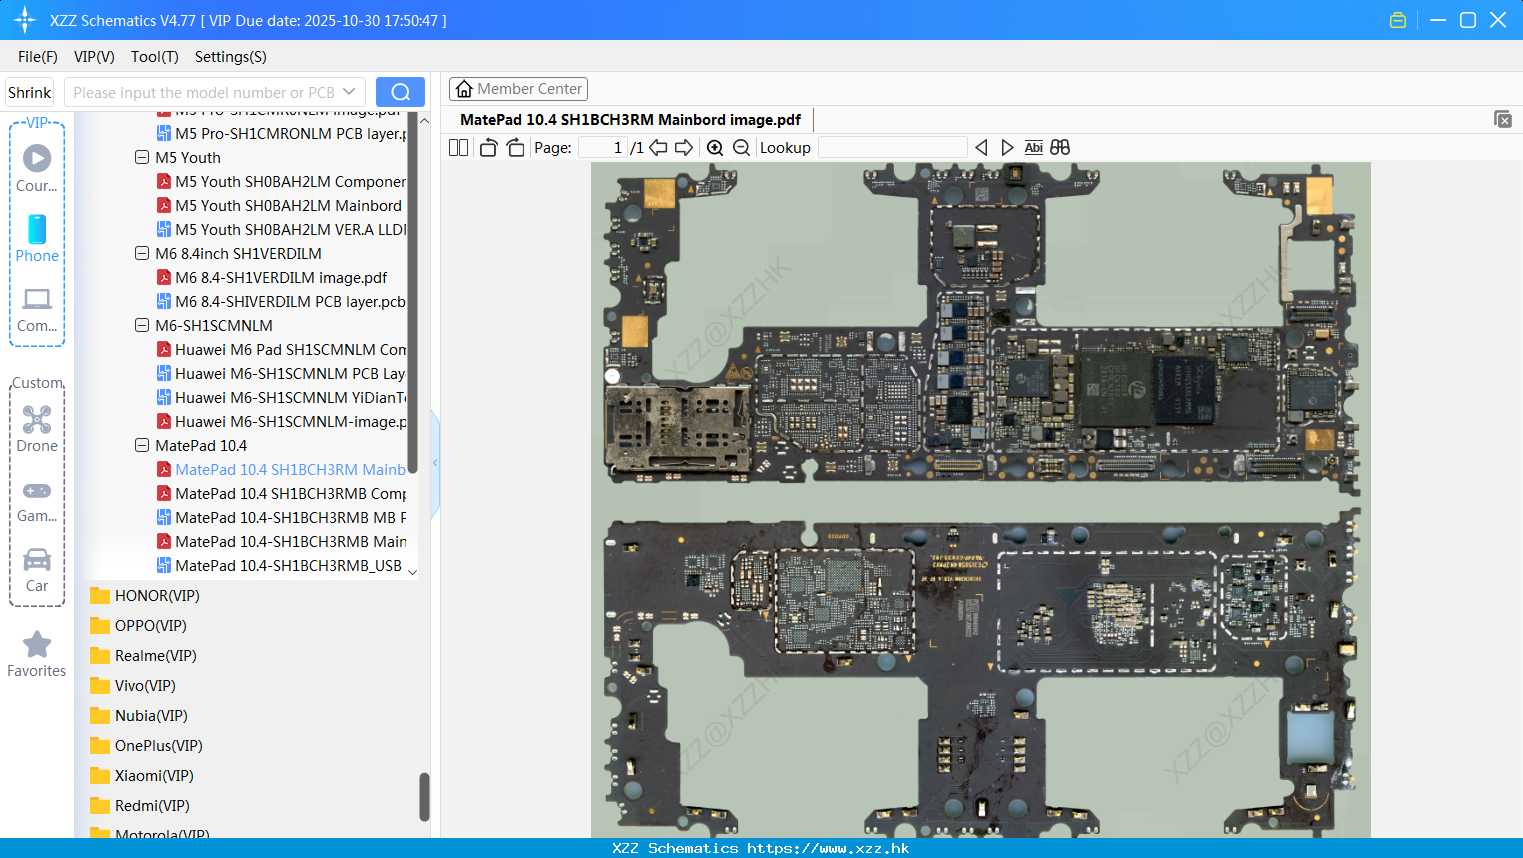Switch to the Member Center tab
This screenshot has height=858, width=1523.
click(518, 89)
